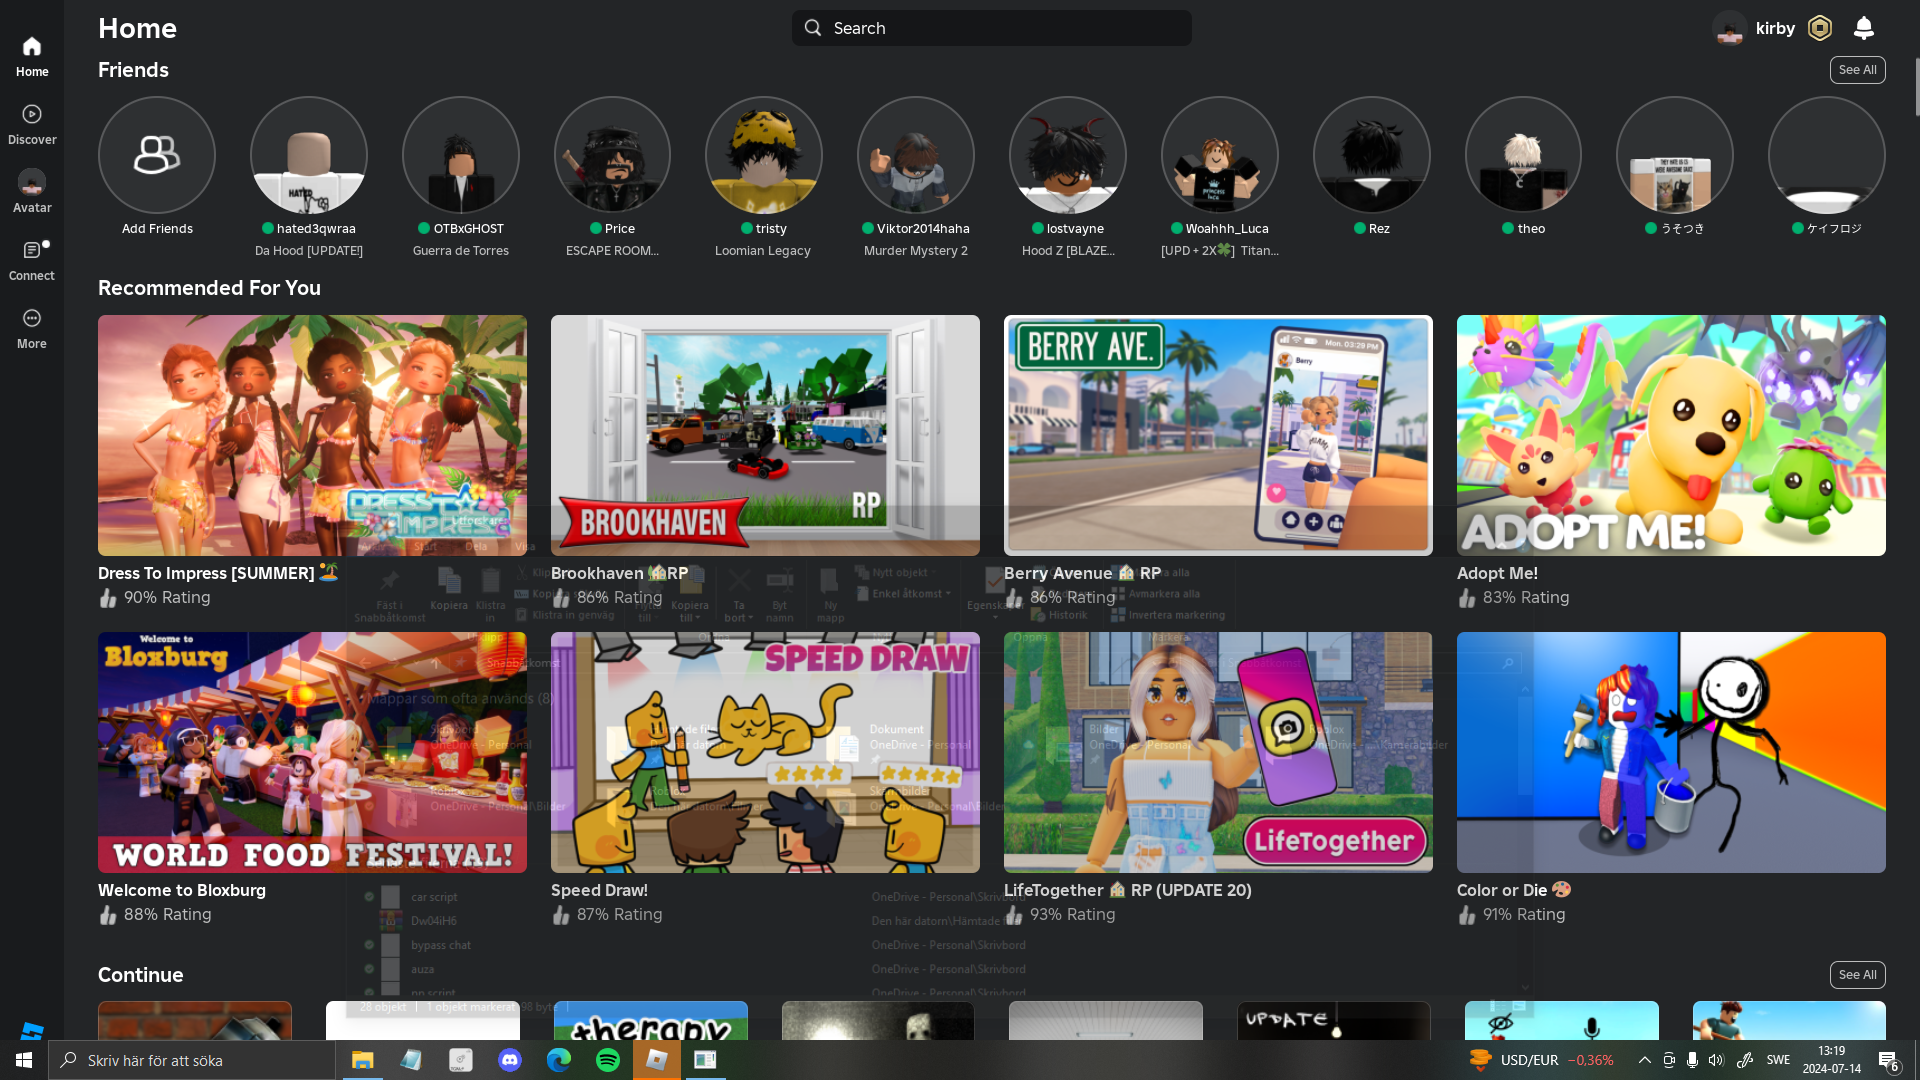
Task: Open Price's friend avatar
Action: (x=612, y=155)
